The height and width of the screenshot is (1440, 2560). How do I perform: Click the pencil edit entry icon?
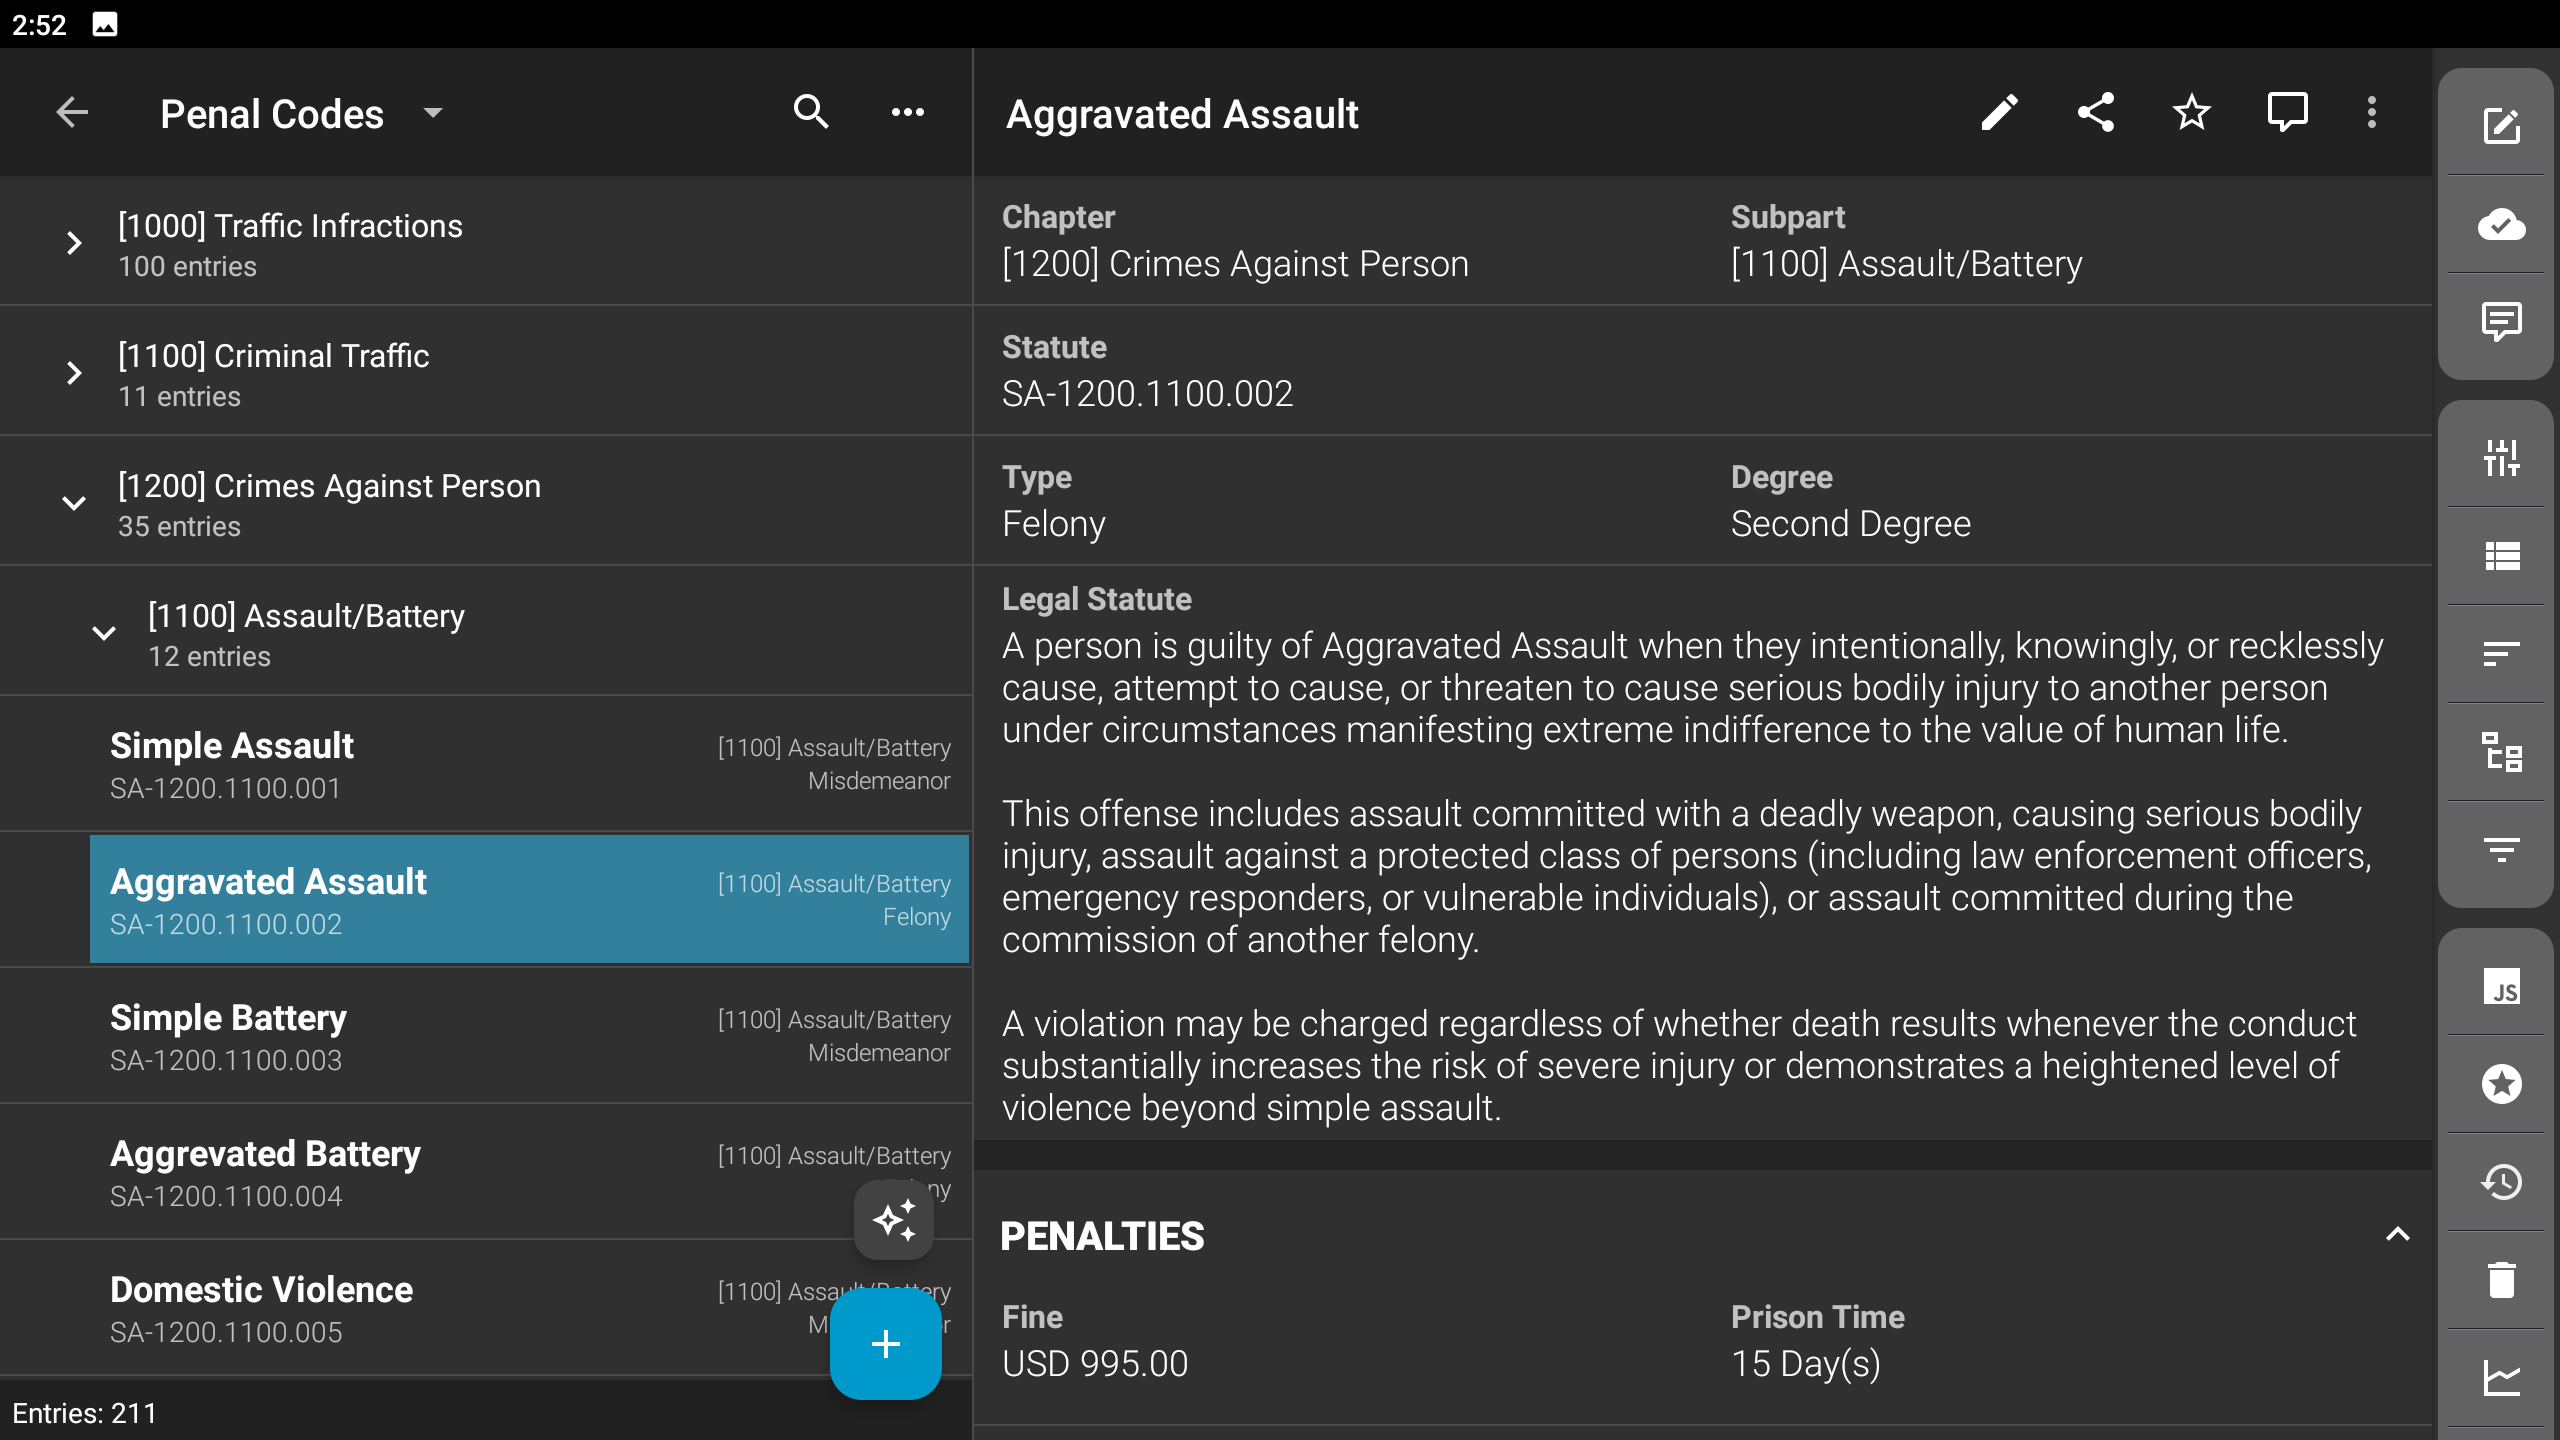coord(1999,113)
